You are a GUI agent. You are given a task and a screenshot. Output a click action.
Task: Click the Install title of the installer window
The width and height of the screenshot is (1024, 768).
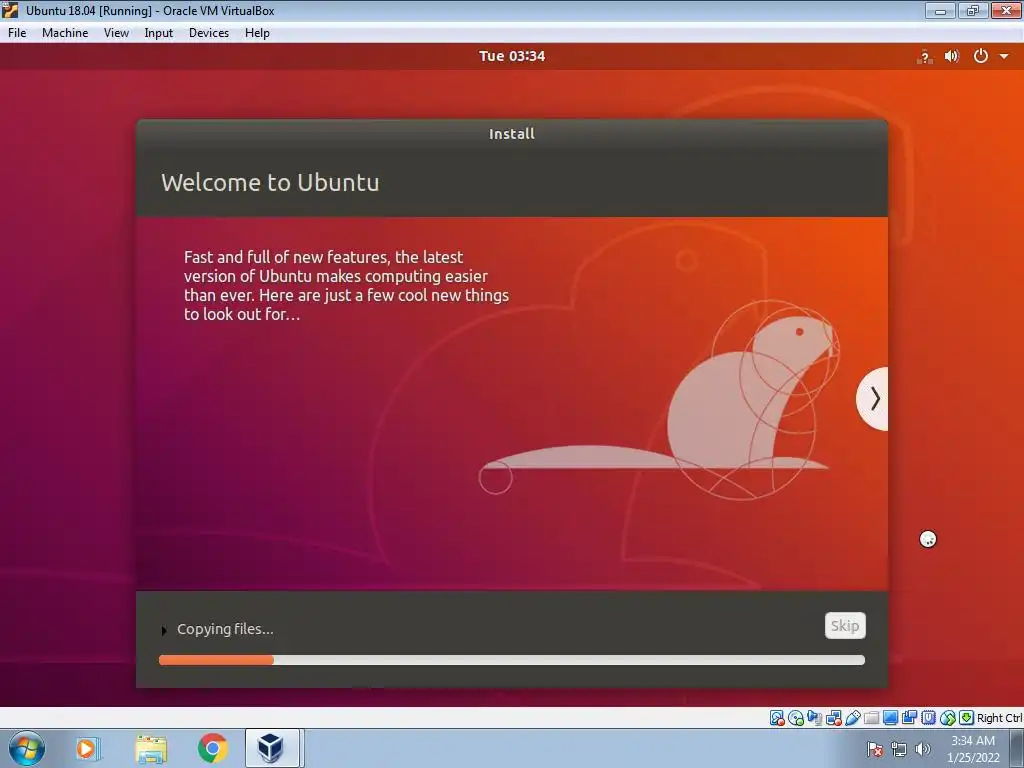pyautogui.click(x=512, y=134)
